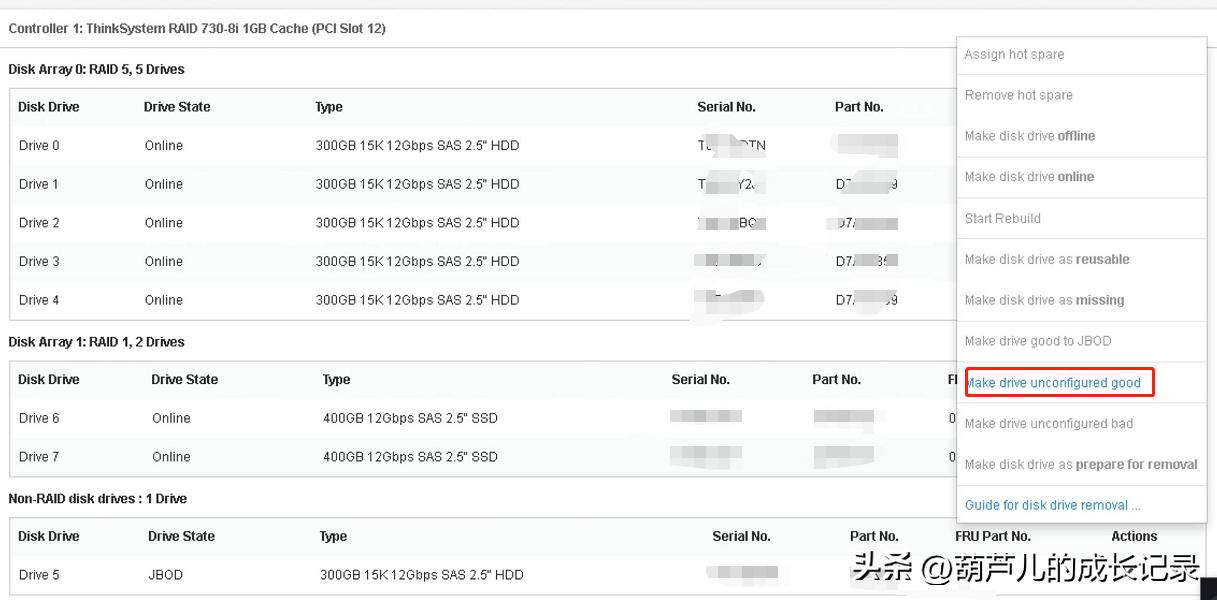Choose Make disk drive as missing

(x=1044, y=300)
